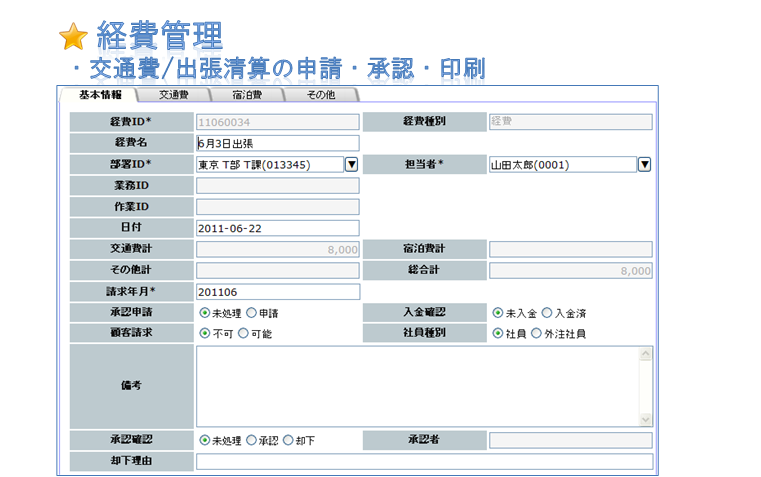Click the 承認者 field
761x477 pixels.
pos(571,440)
